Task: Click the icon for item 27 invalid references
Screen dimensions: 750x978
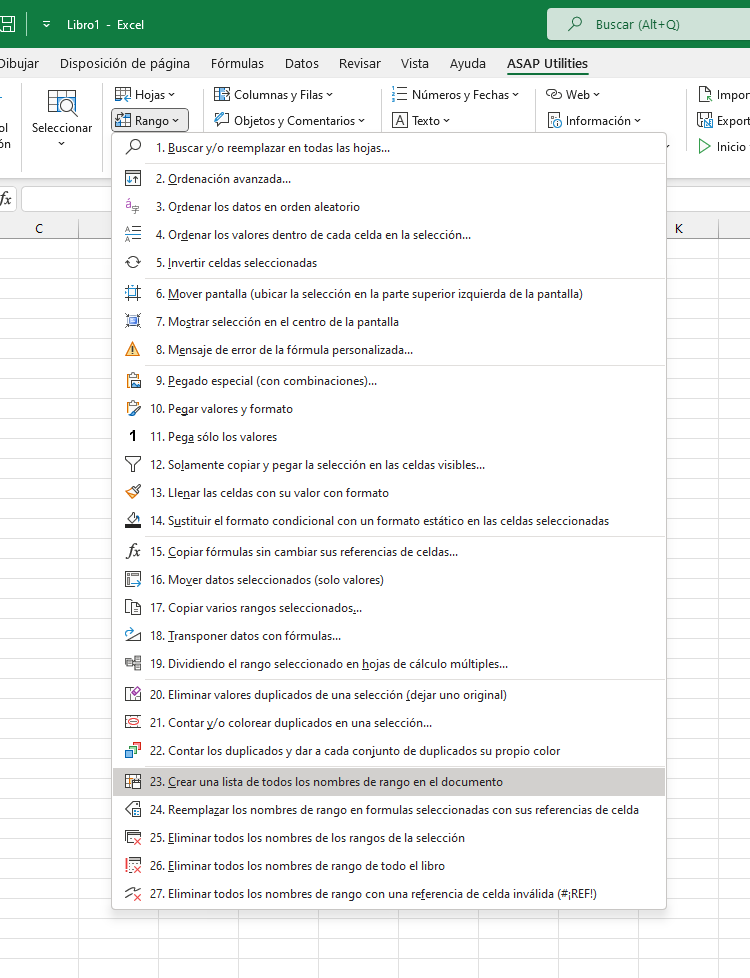Action: pyautogui.click(x=133, y=894)
